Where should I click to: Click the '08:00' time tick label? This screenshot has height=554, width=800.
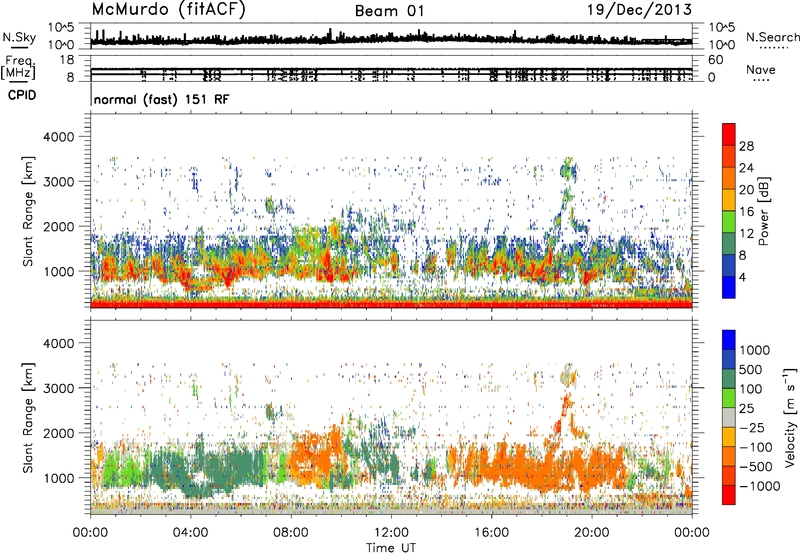point(291,533)
